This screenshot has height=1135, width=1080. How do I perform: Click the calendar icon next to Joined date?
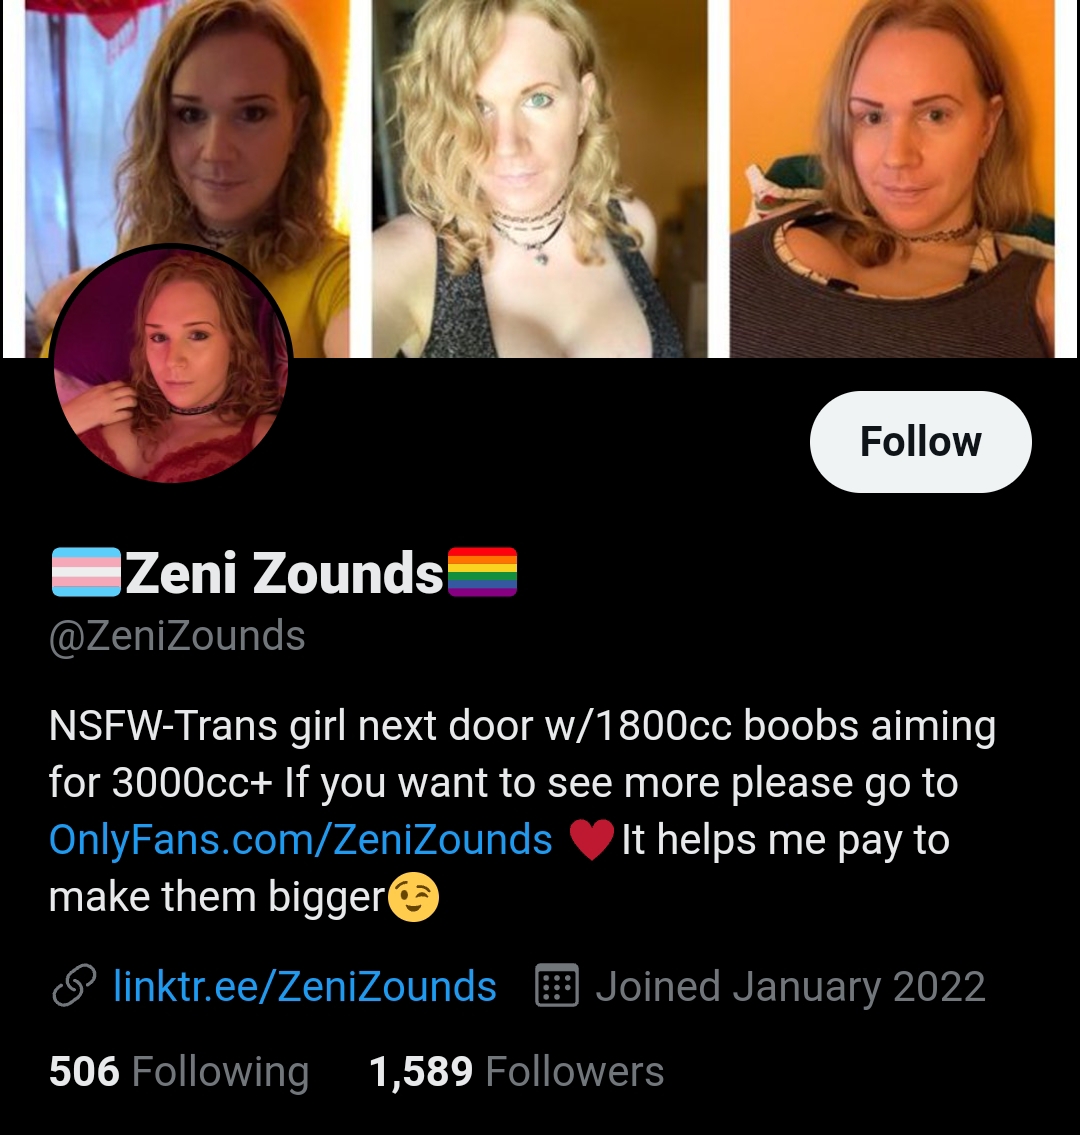click(x=557, y=986)
